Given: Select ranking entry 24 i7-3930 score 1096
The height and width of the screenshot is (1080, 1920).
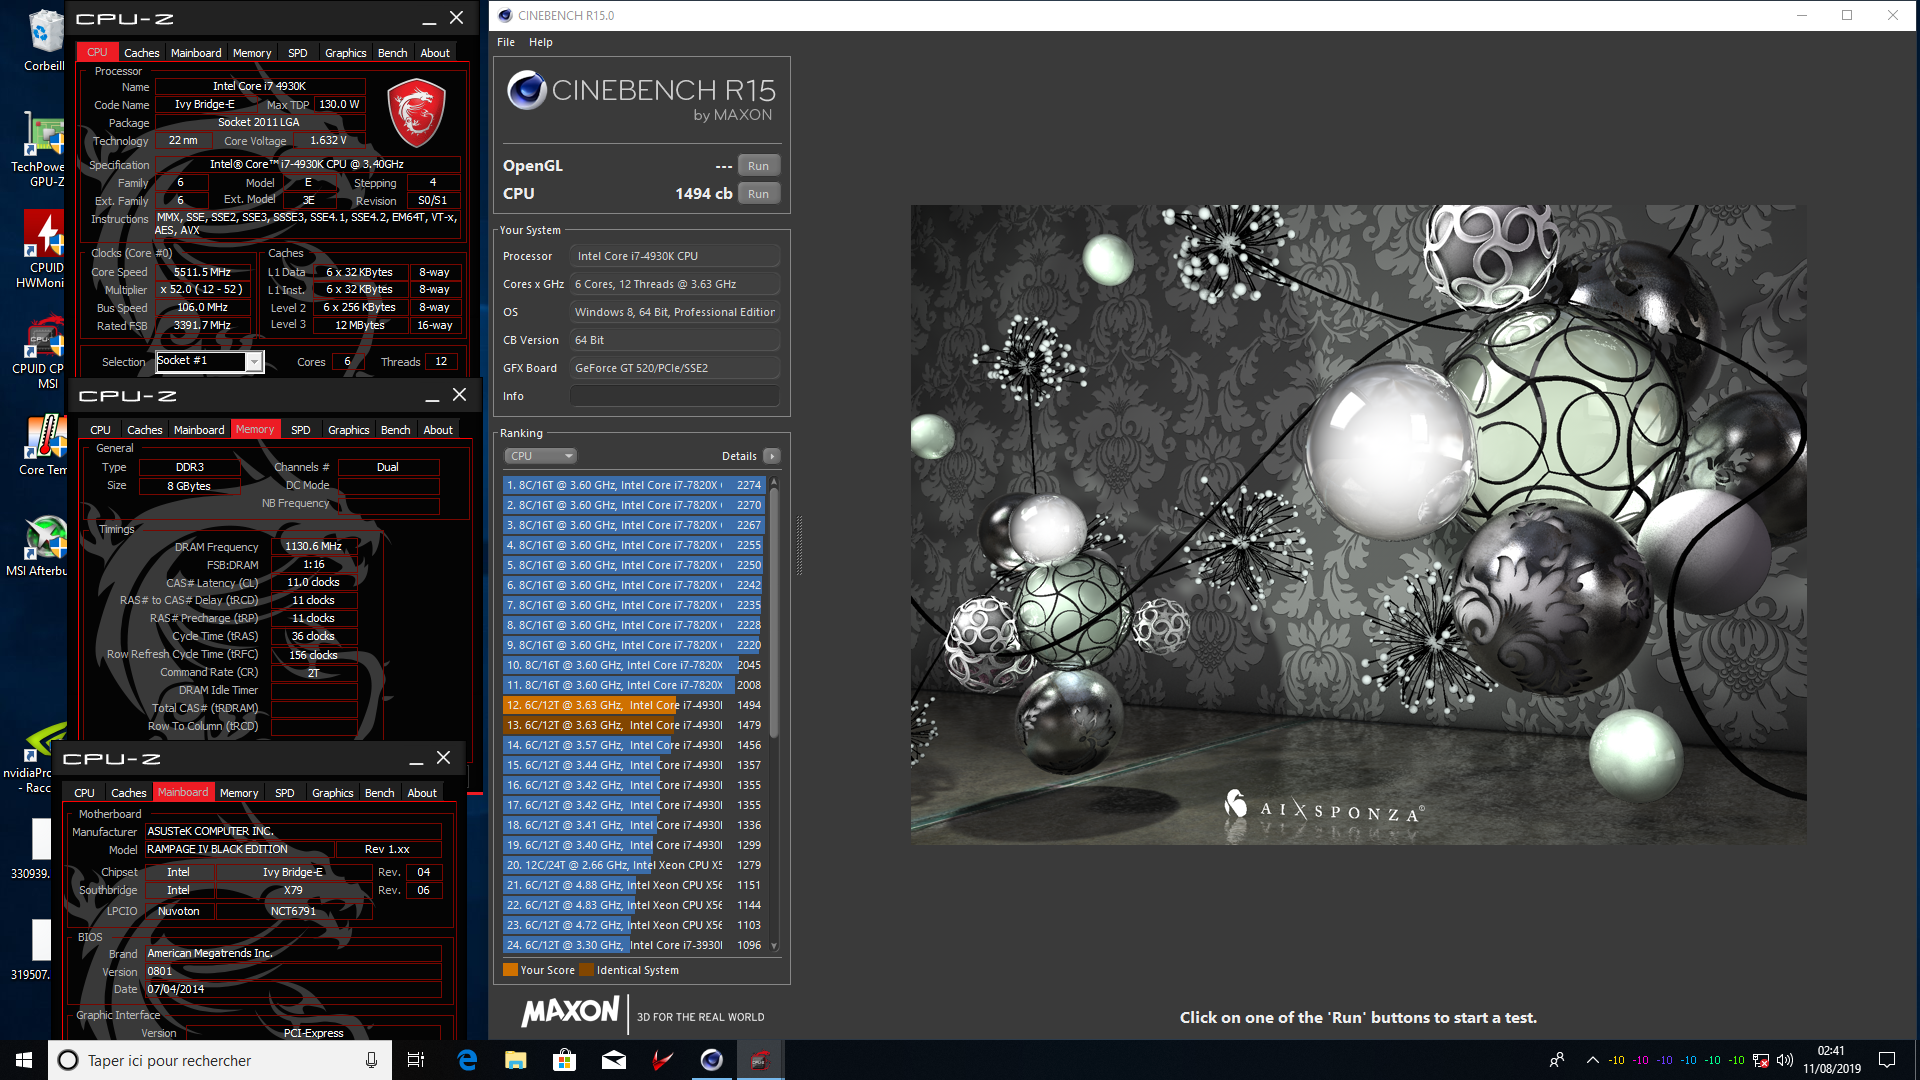Looking at the screenshot, I should pyautogui.click(x=634, y=945).
